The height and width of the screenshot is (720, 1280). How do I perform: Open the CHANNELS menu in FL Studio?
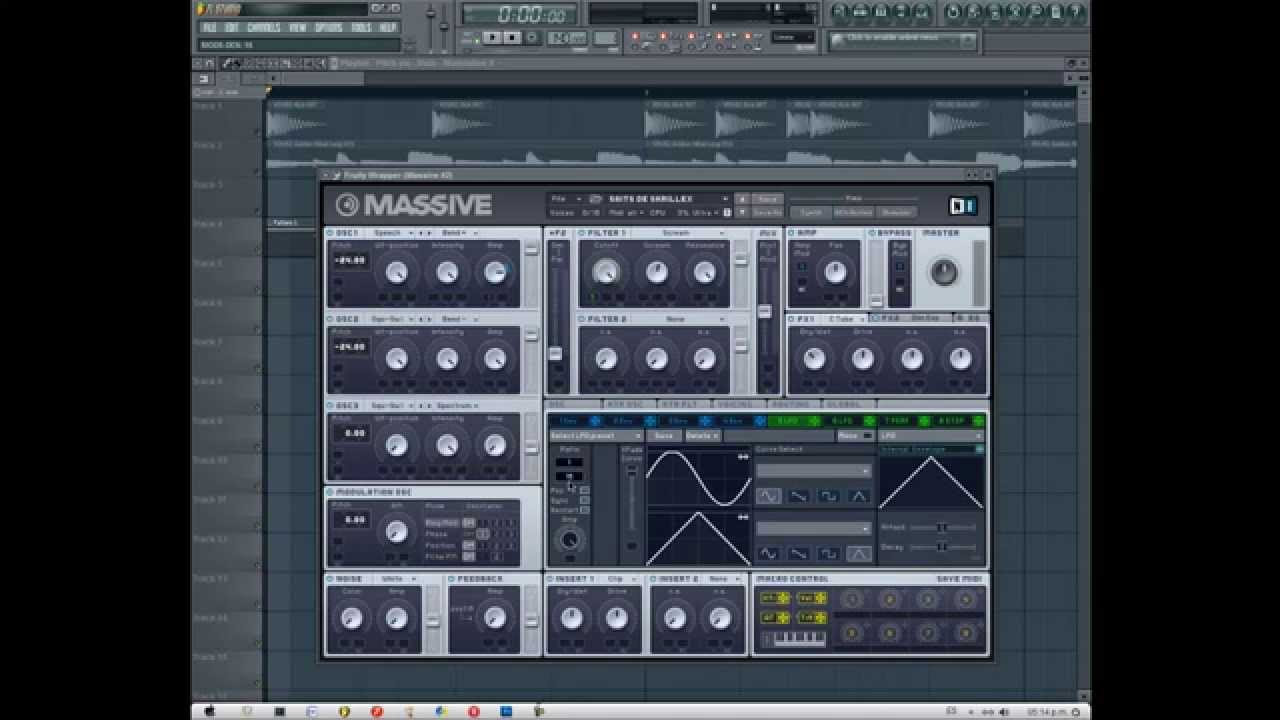(x=263, y=28)
